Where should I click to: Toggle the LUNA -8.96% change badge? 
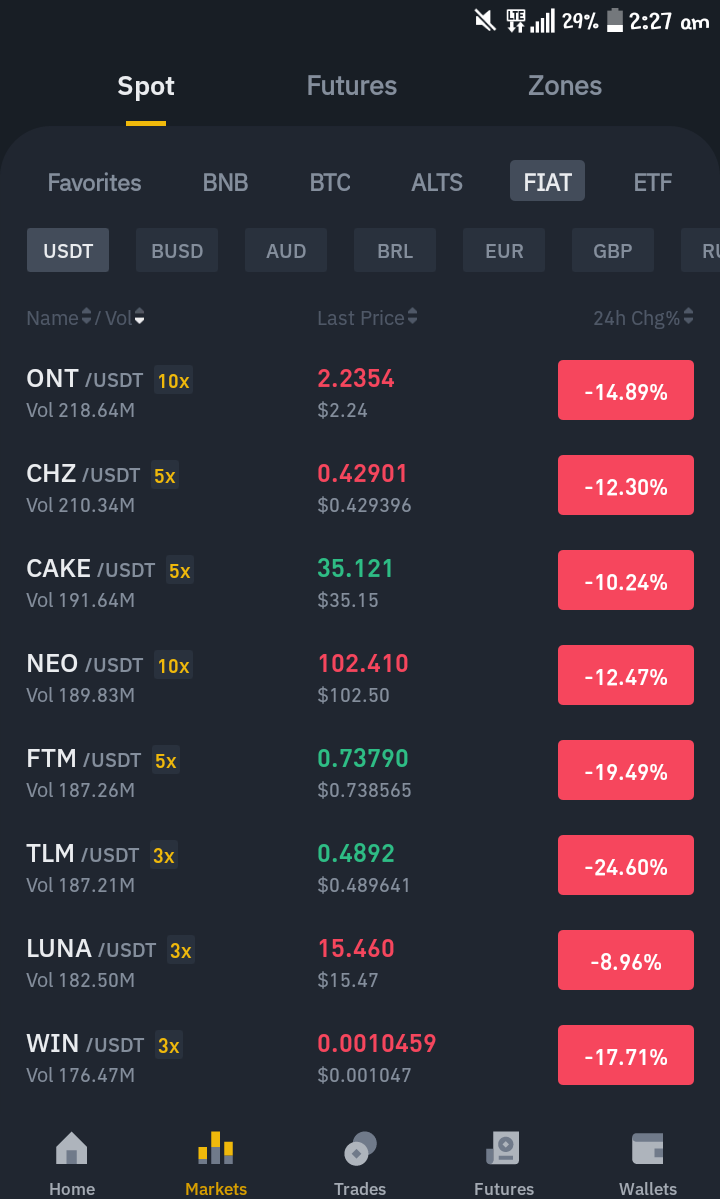tap(626, 960)
